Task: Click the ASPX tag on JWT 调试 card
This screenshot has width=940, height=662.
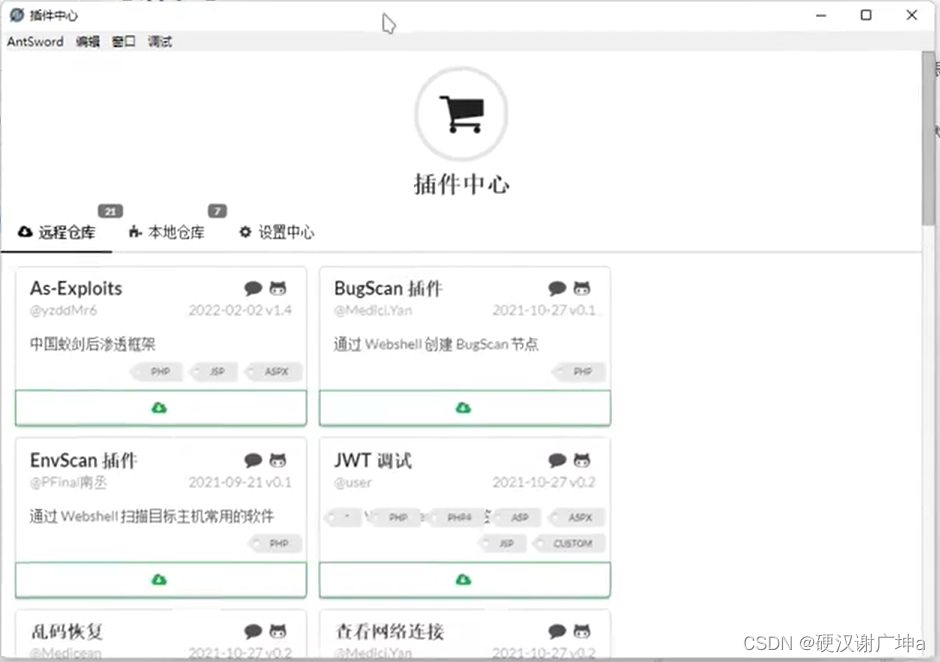Action: (578, 517)
